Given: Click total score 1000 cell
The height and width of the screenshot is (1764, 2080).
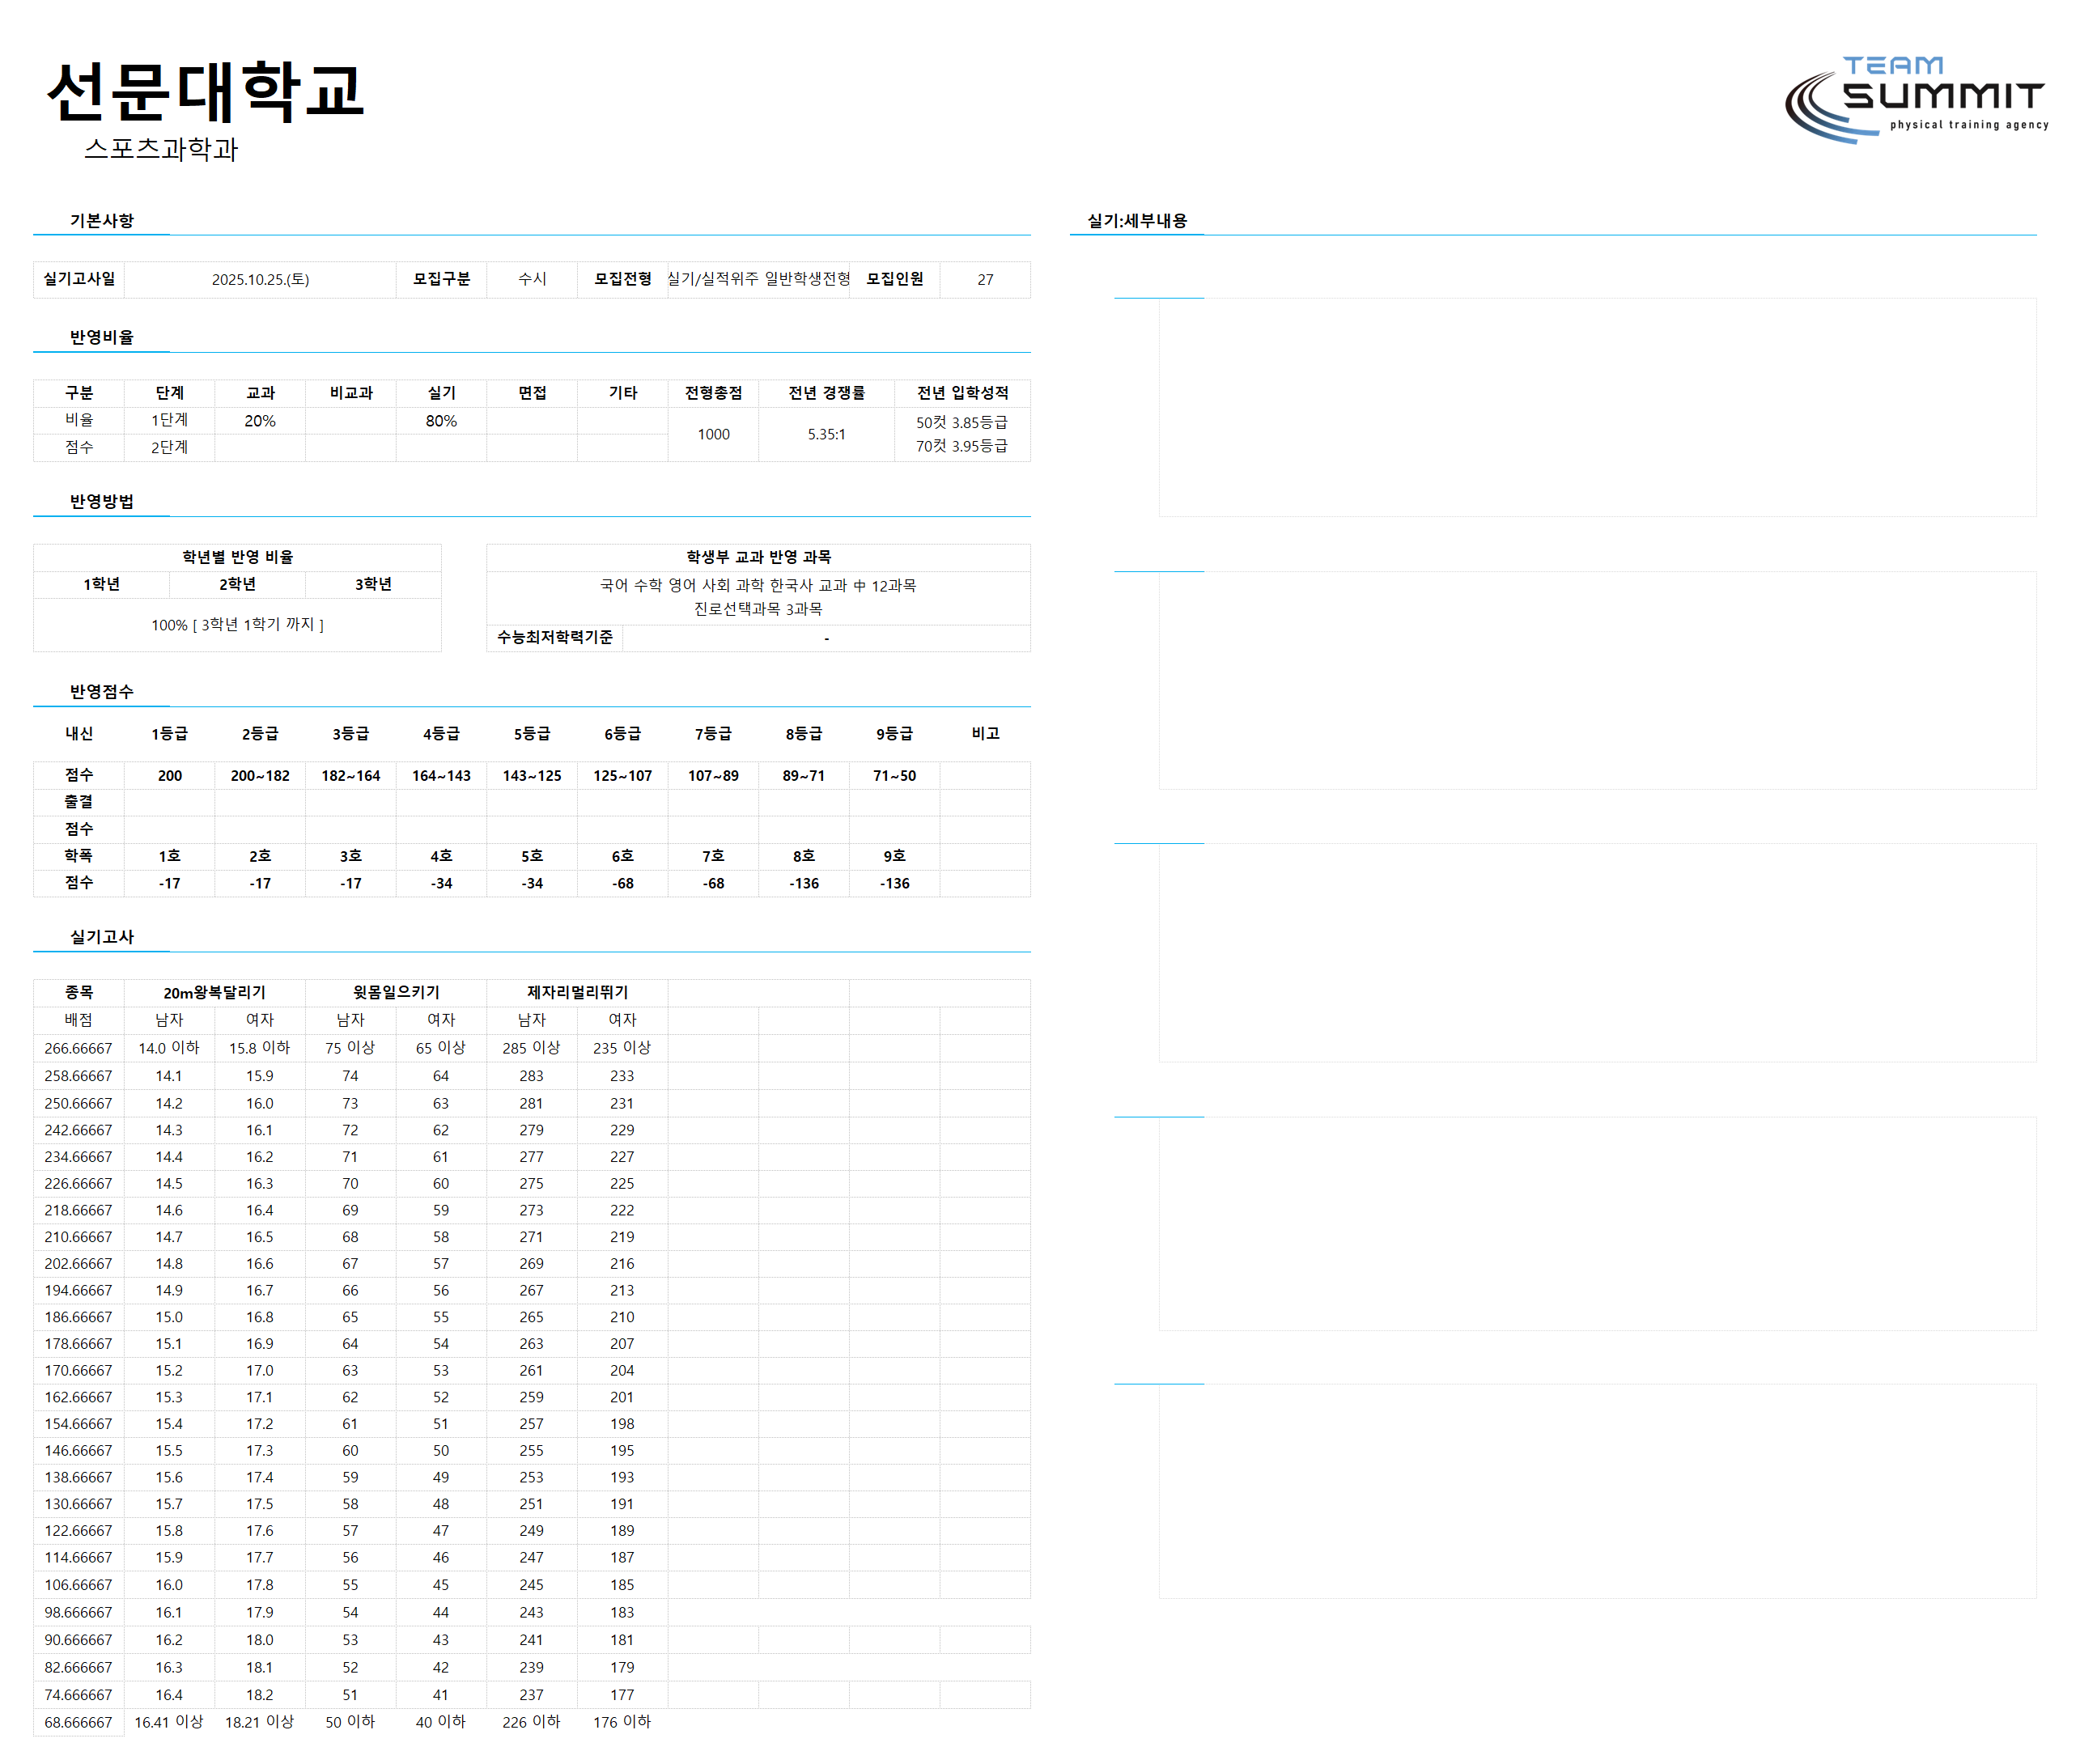Looking at the screenshot, I should pyautogui.click(x=713, y=434).
